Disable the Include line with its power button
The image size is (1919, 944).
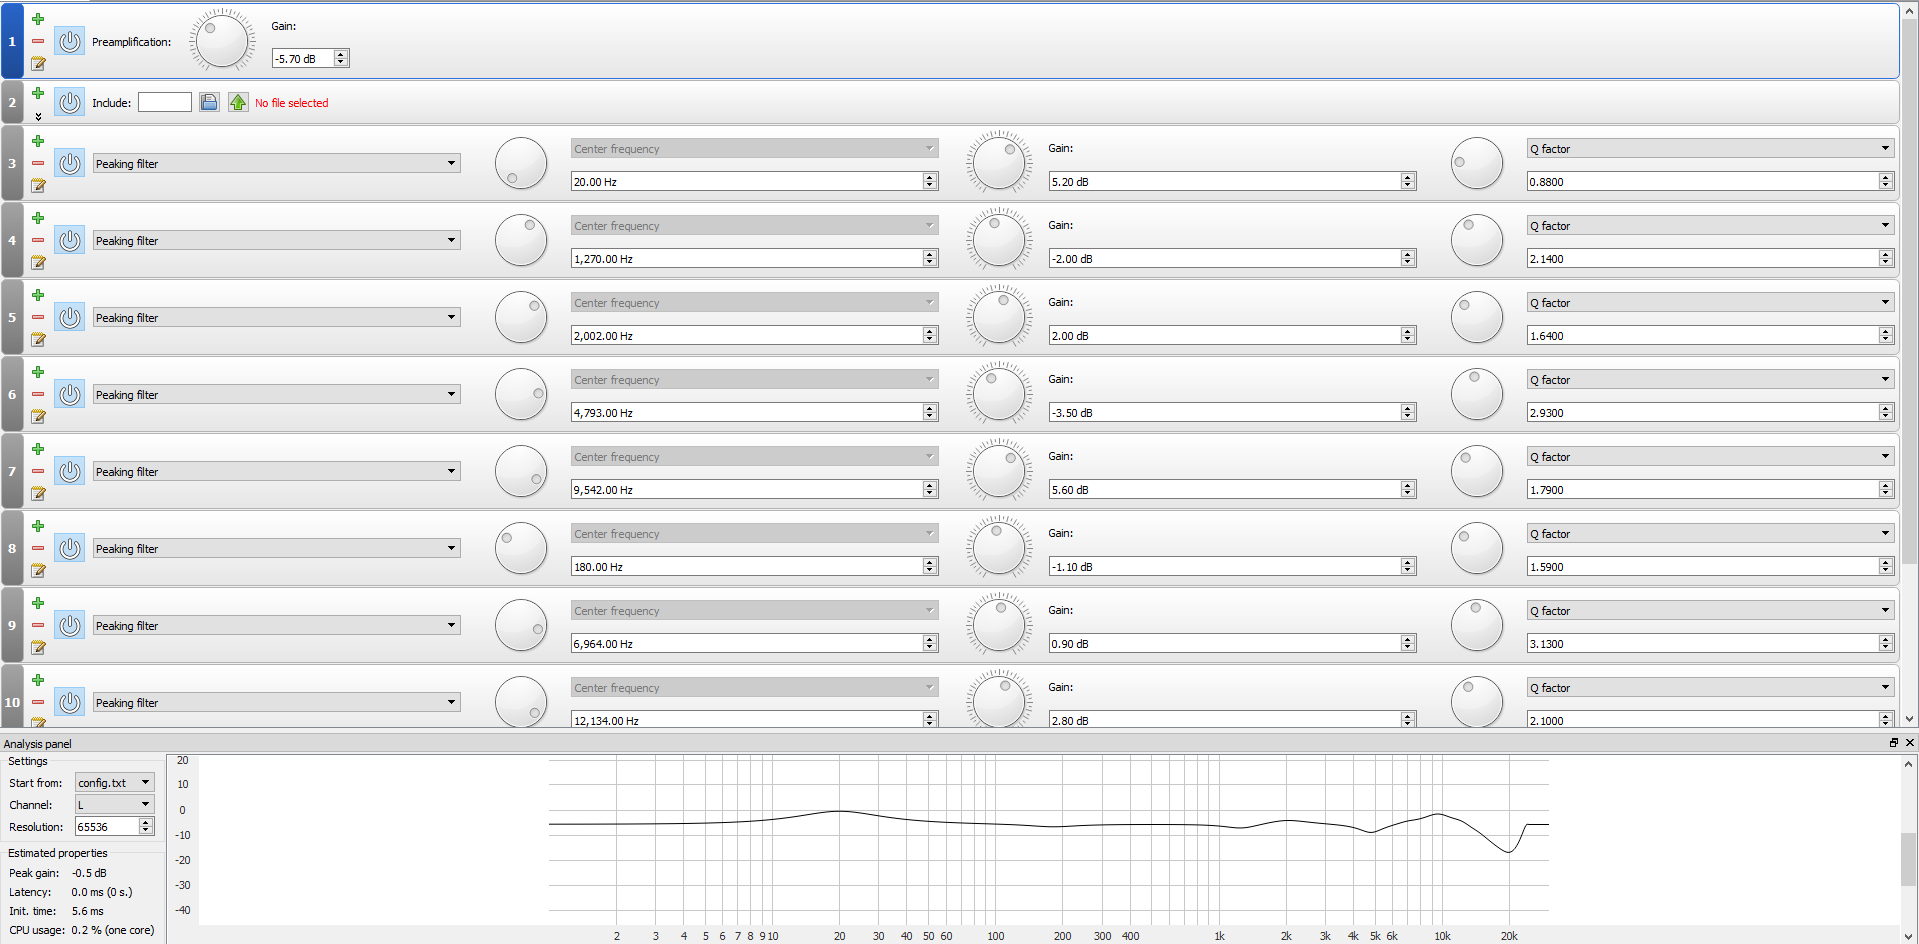coord(69,101)
